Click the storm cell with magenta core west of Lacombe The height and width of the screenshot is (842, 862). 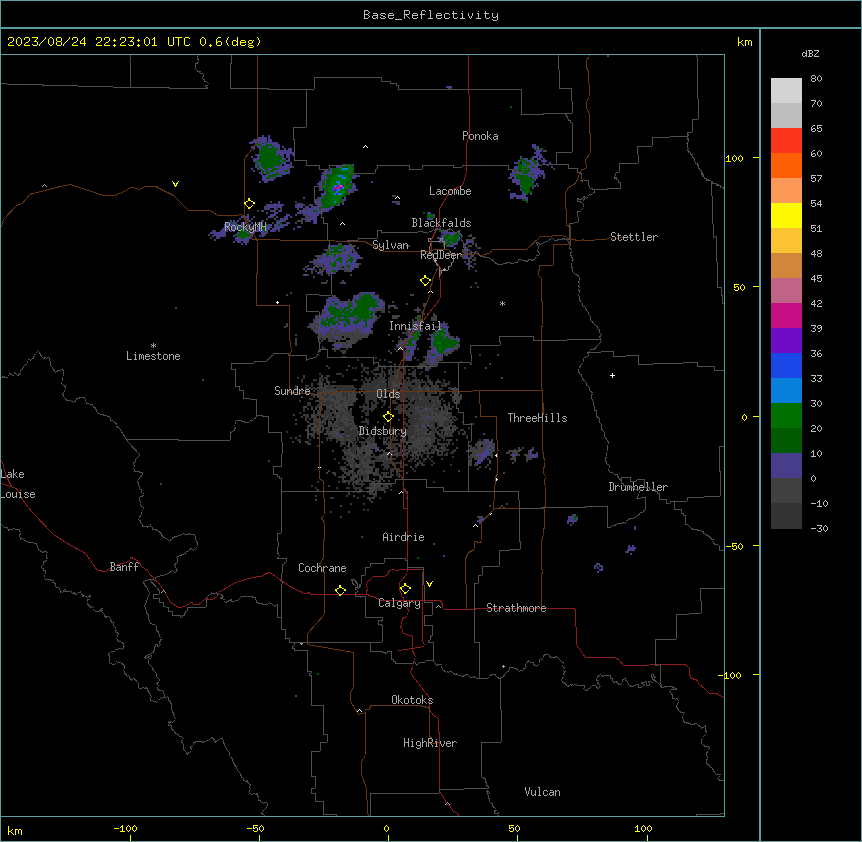(336, 187)
